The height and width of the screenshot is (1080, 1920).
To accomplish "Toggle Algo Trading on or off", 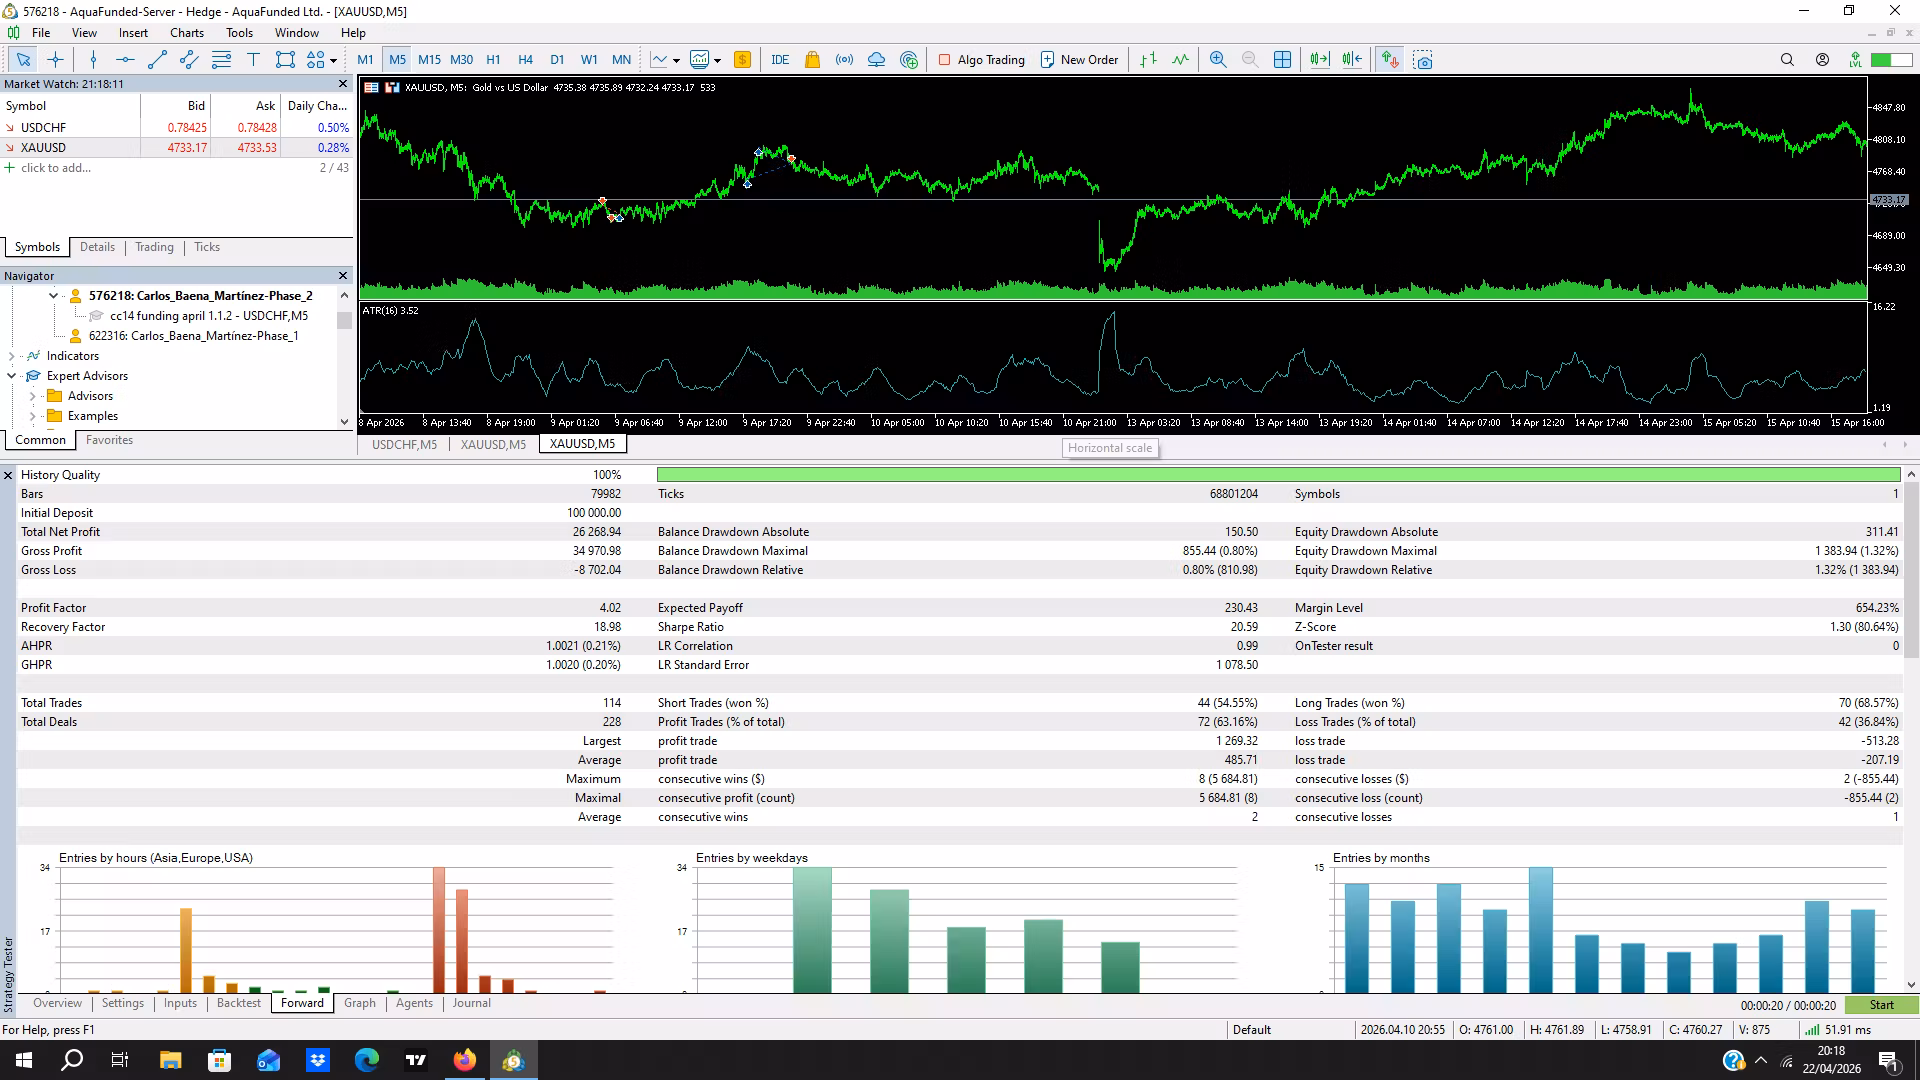I will tap(981, 60).
